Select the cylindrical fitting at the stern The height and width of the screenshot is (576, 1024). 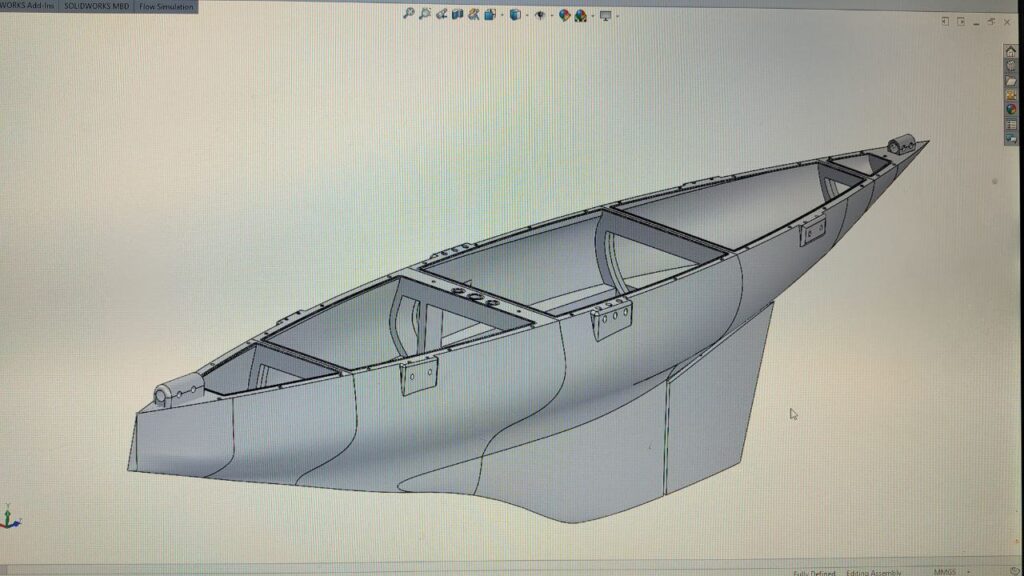pyautogui.click(x=178, y=391)
